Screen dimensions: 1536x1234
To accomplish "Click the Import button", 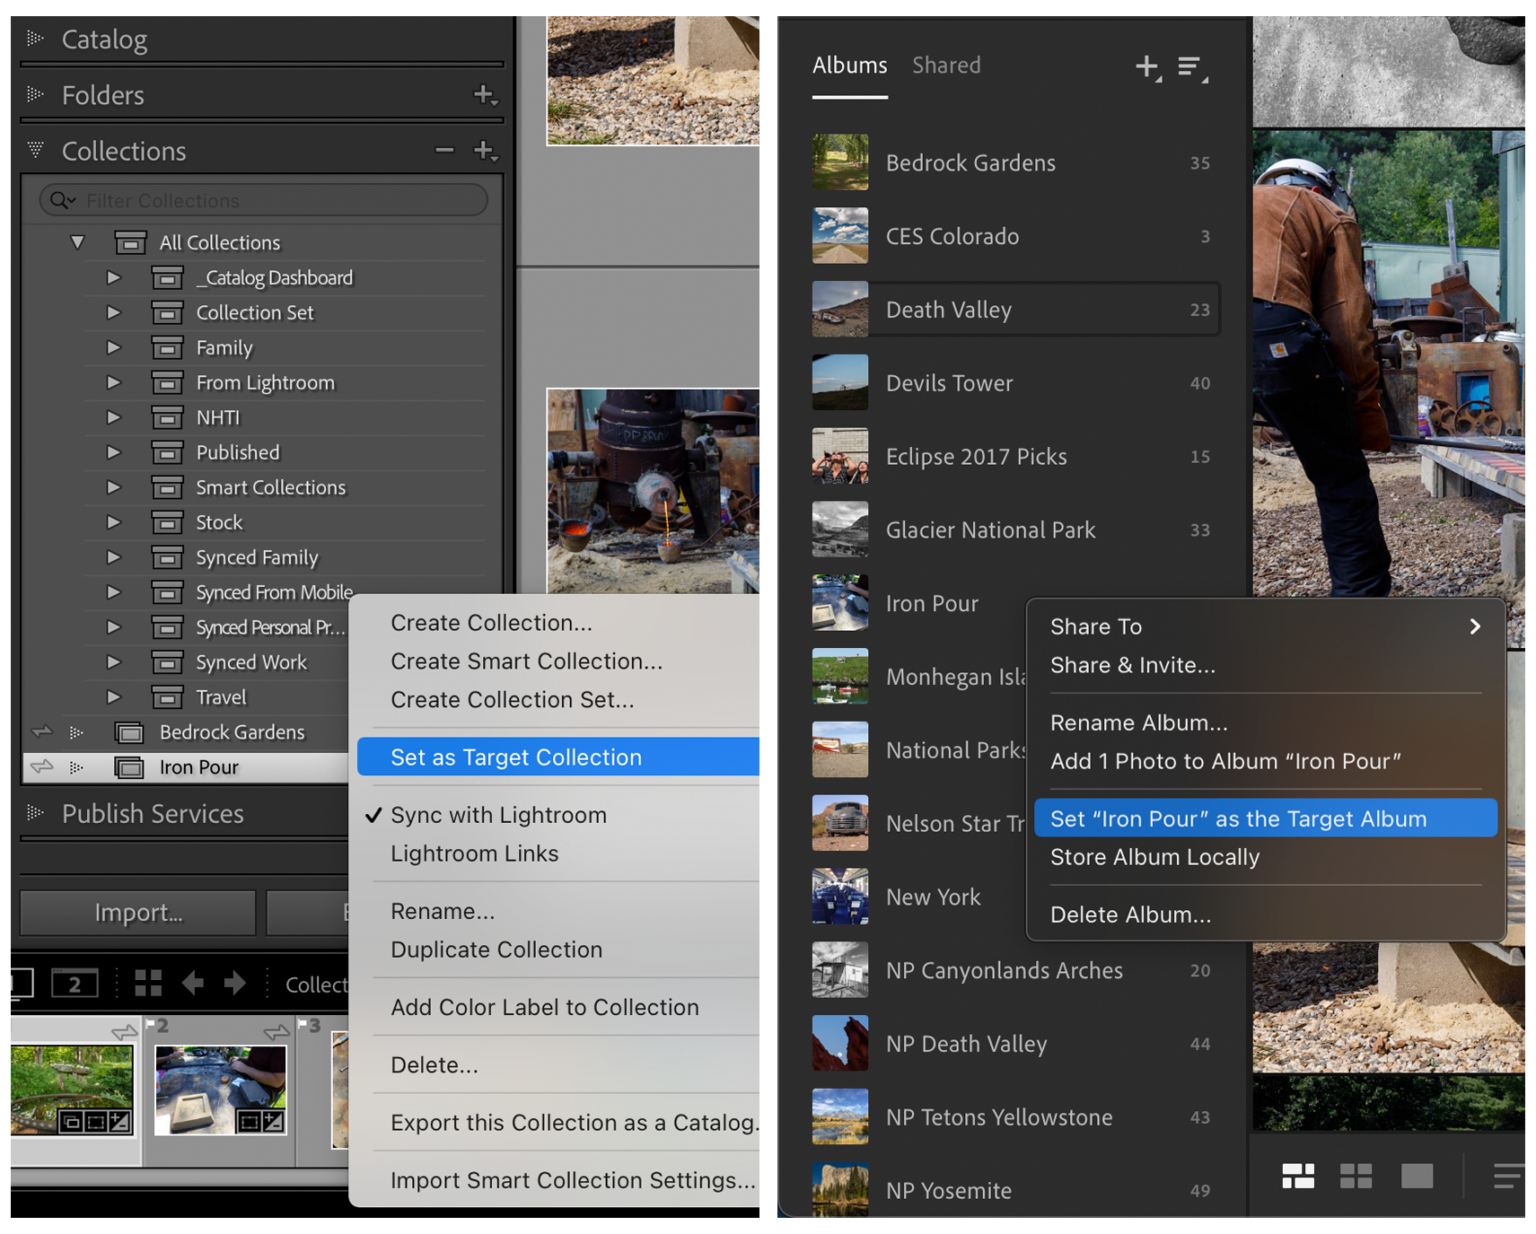I will (x=136, y=912).
